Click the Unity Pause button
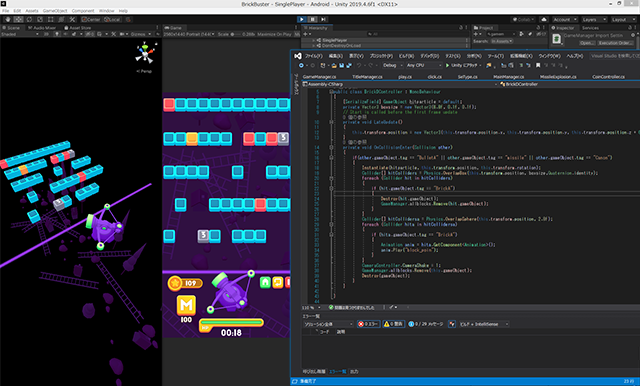This screenshot has width=640, height=386. point(313,19)
